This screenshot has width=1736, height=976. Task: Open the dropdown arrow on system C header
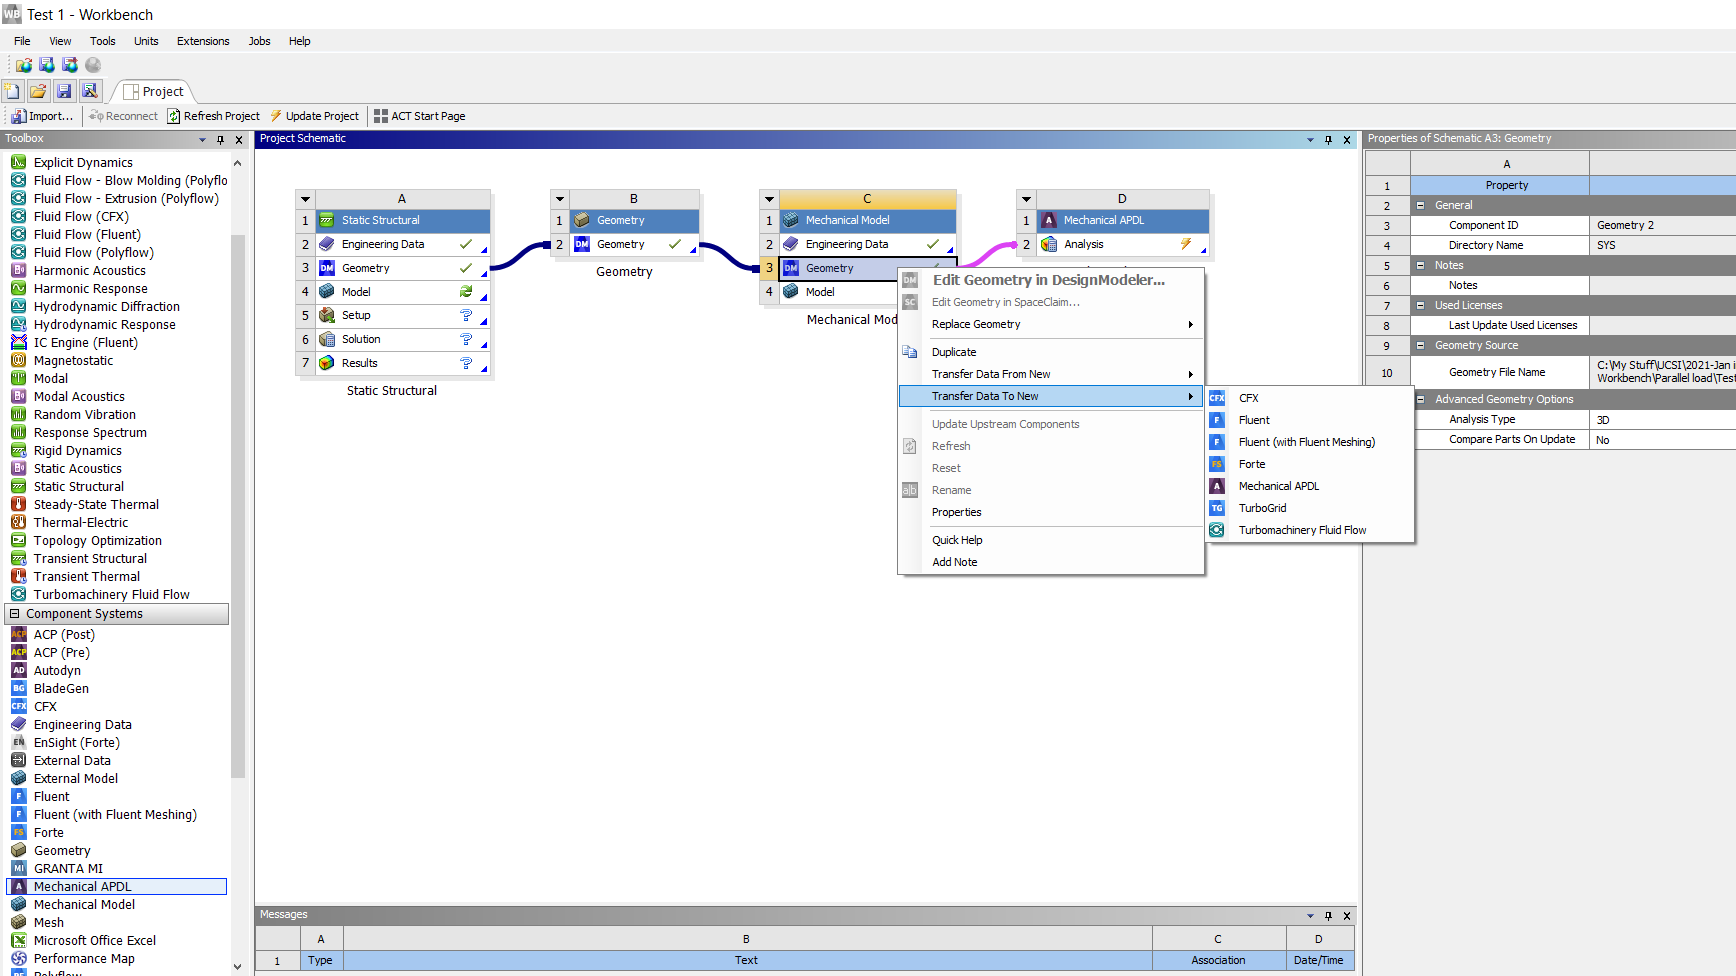(768, 199)
